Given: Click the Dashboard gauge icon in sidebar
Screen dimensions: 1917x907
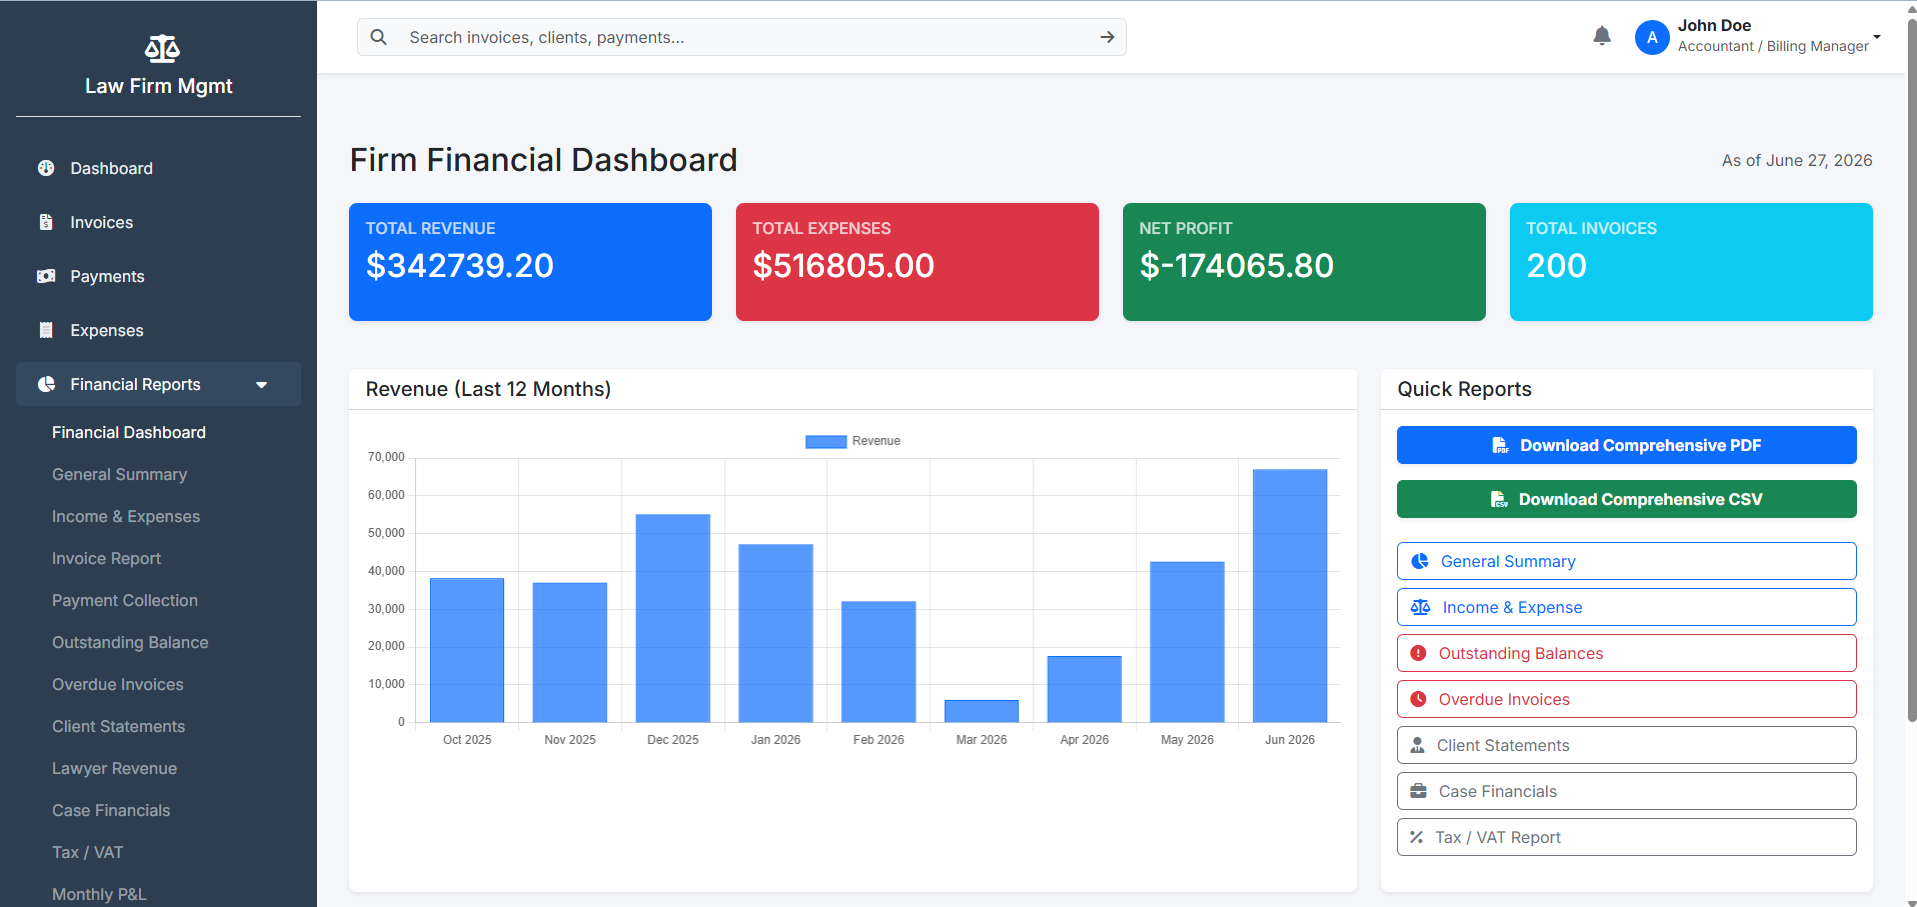Looking at the screenshot, I should (x=46, y=168).
